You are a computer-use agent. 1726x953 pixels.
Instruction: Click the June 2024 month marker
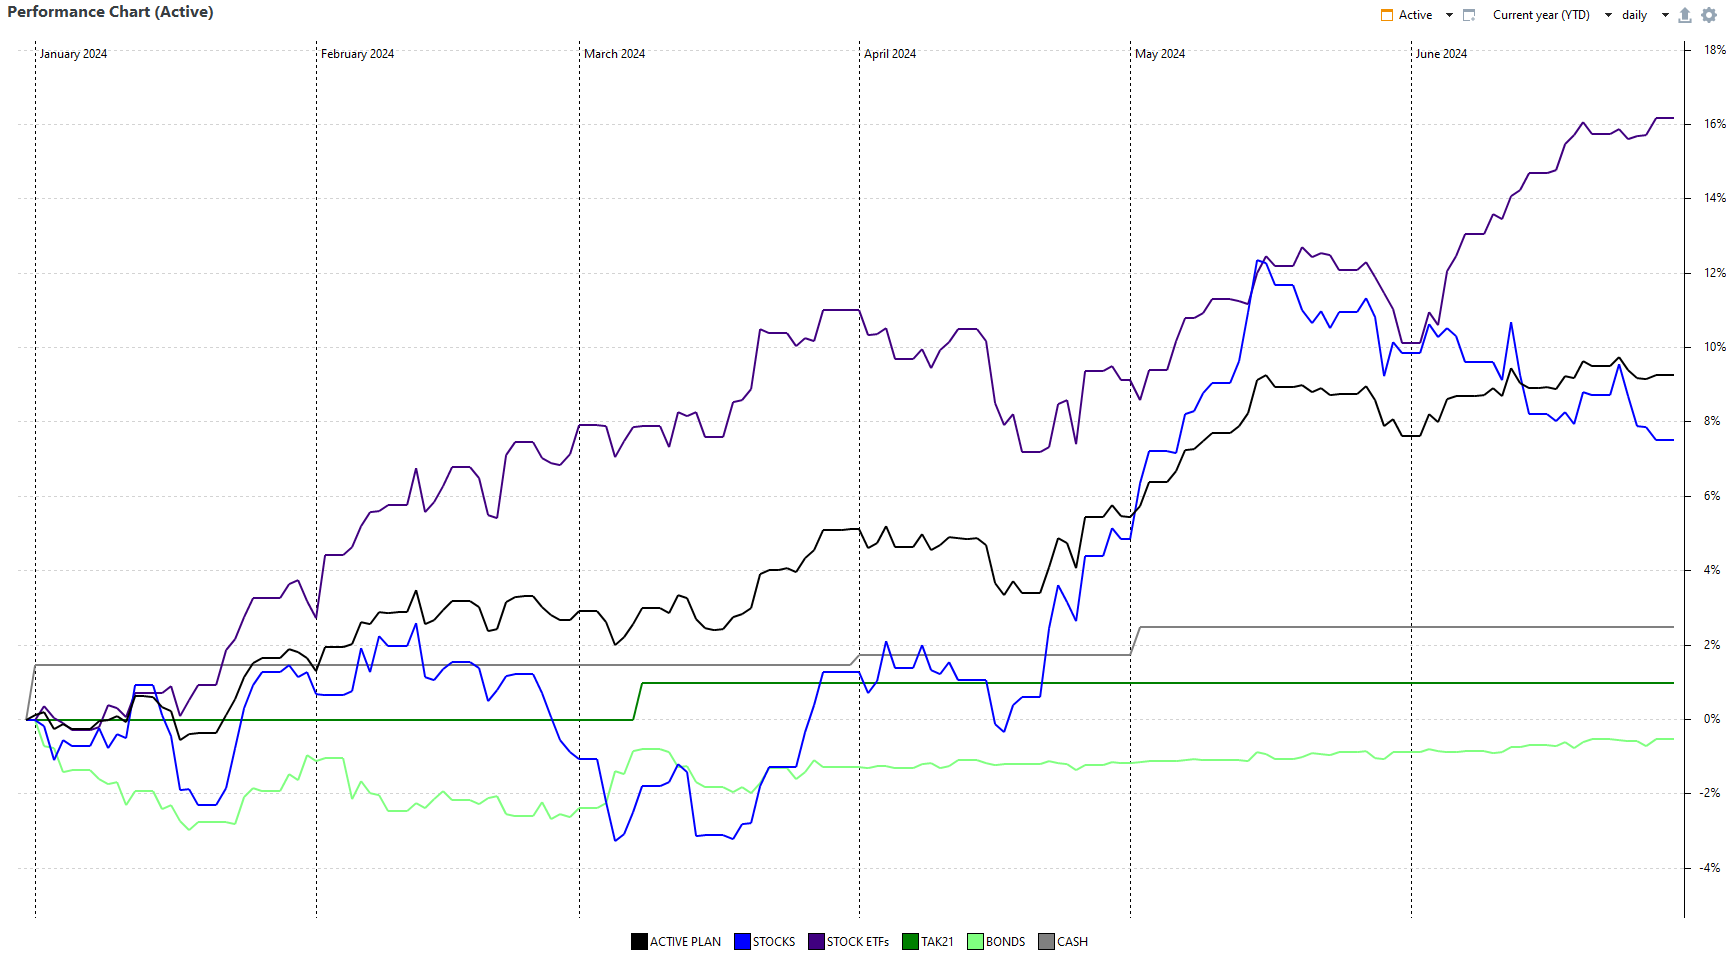1441,54
